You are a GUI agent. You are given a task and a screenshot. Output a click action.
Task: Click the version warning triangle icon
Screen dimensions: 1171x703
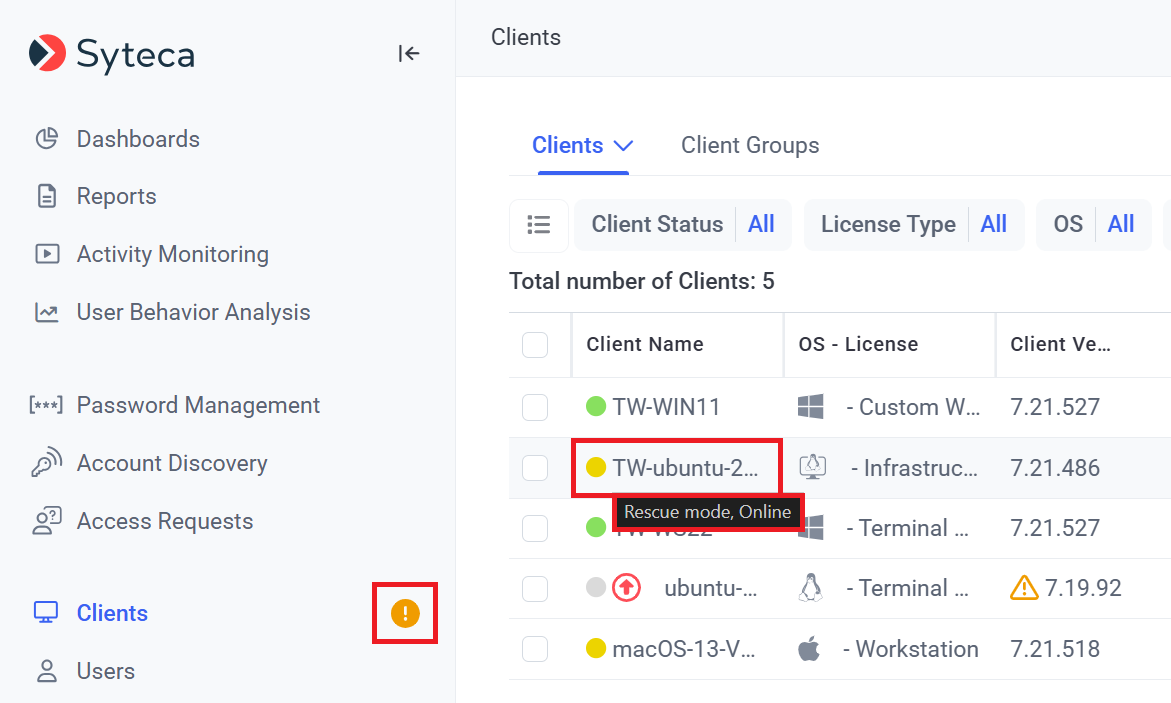[1024, 588]
